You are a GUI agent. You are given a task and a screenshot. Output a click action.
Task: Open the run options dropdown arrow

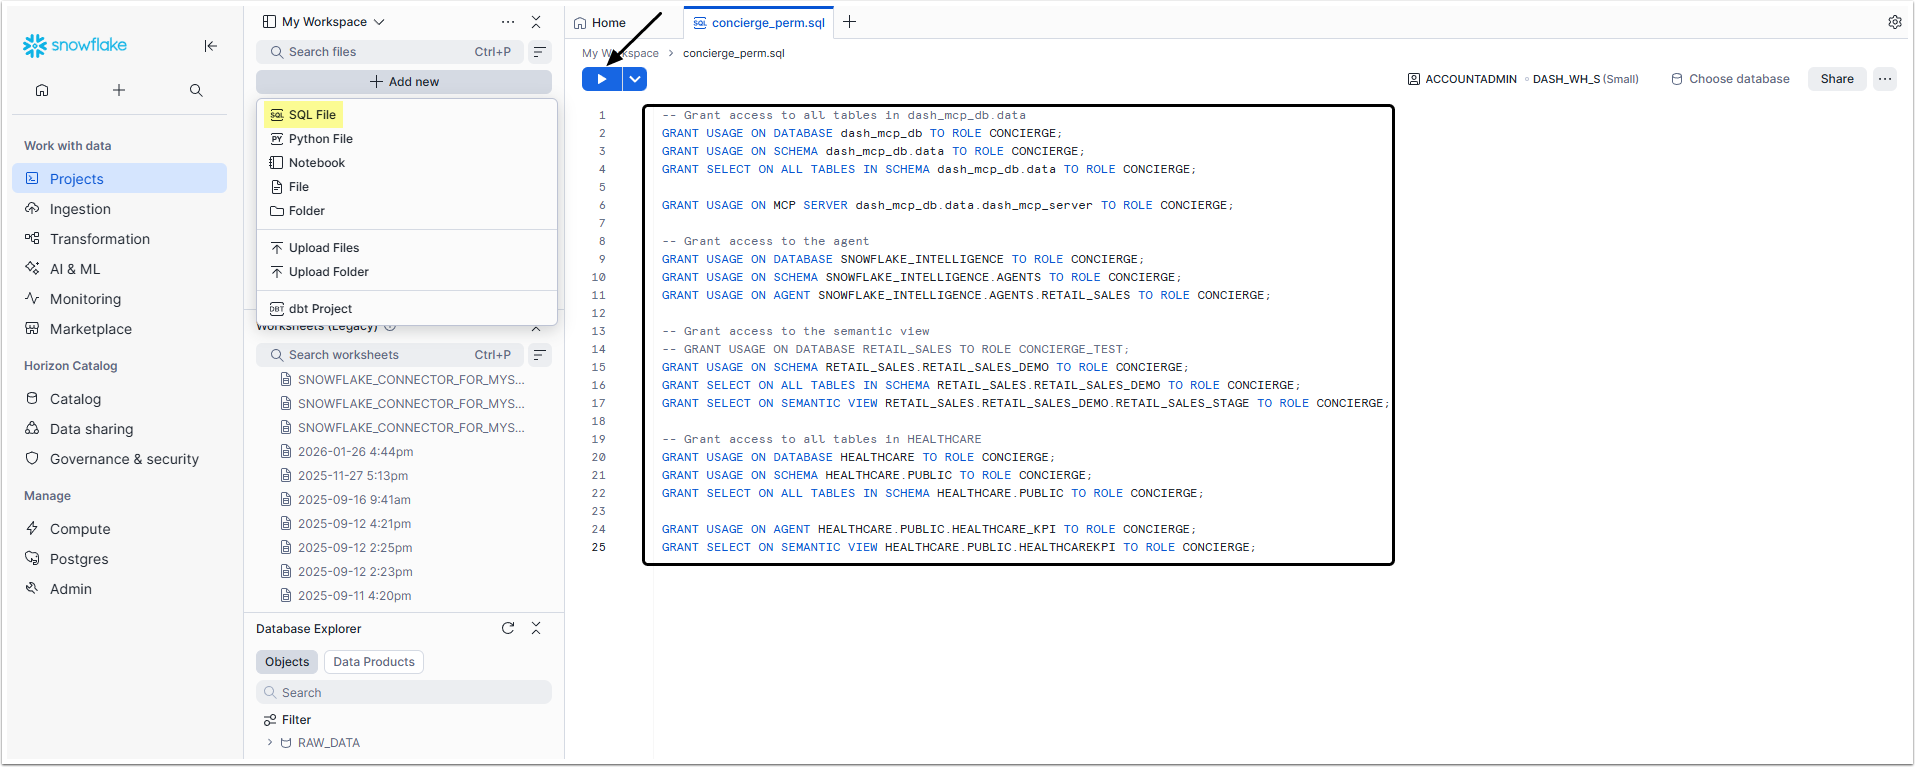[x=635, y=79]
